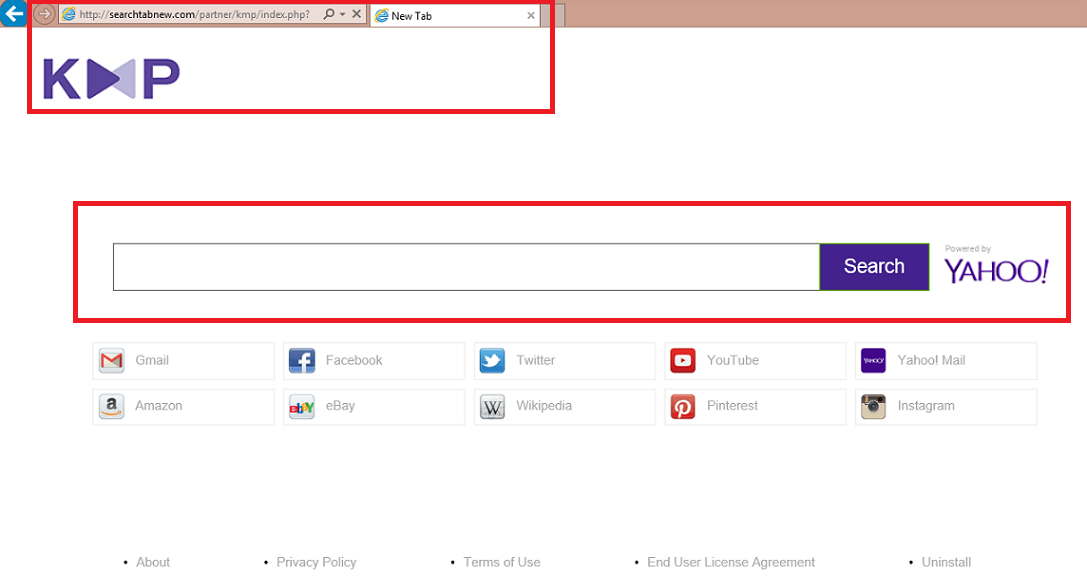The width and height of the screenshot is (1087, 576).
Task: Open the Privacy Policy footer link
Action: (x=316, y=562)
